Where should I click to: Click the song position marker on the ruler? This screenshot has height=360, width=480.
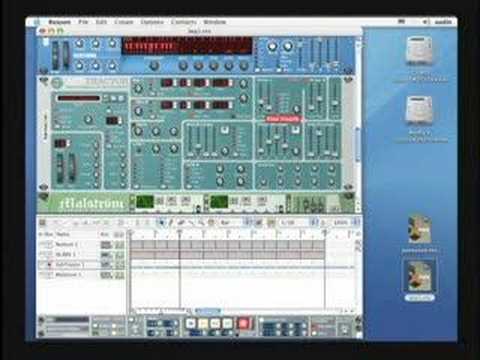pyautogui.click(x=180, y=232)
